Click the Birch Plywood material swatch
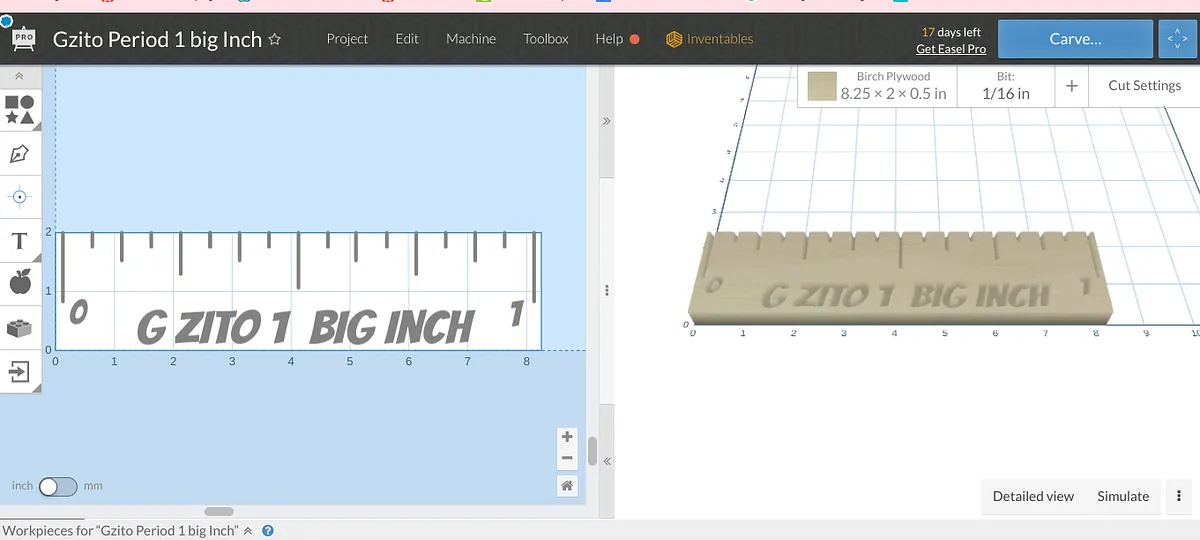1200x540 pixels. 822,86
